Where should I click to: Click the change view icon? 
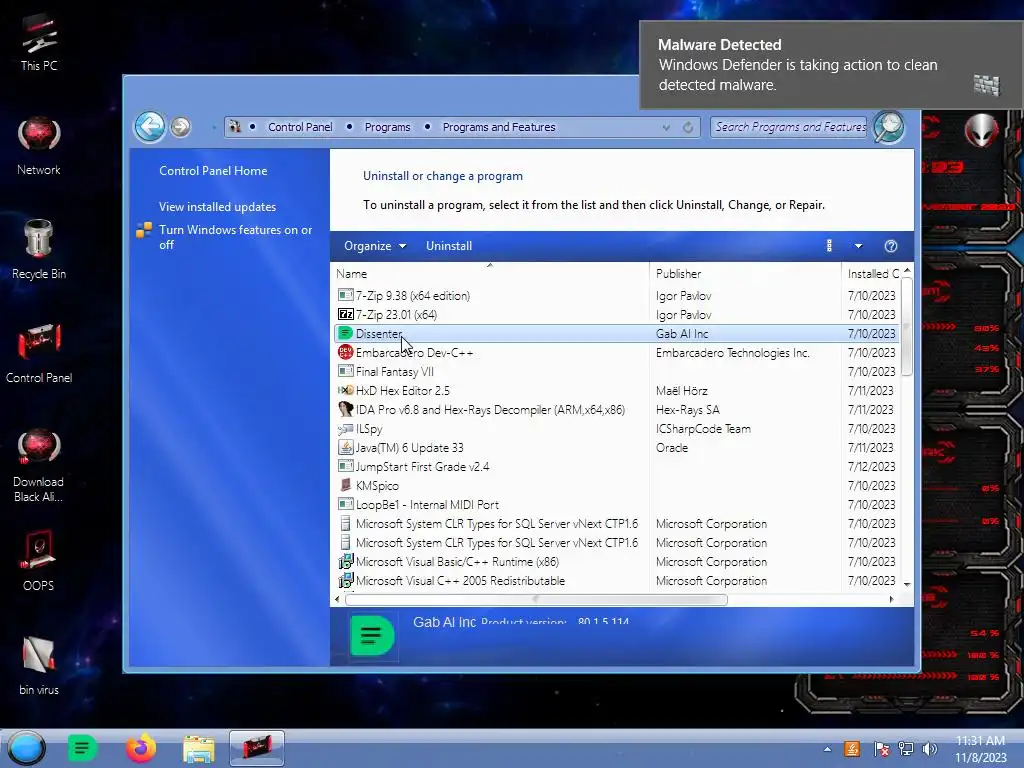pyautogui.click(x=829, y=246)
